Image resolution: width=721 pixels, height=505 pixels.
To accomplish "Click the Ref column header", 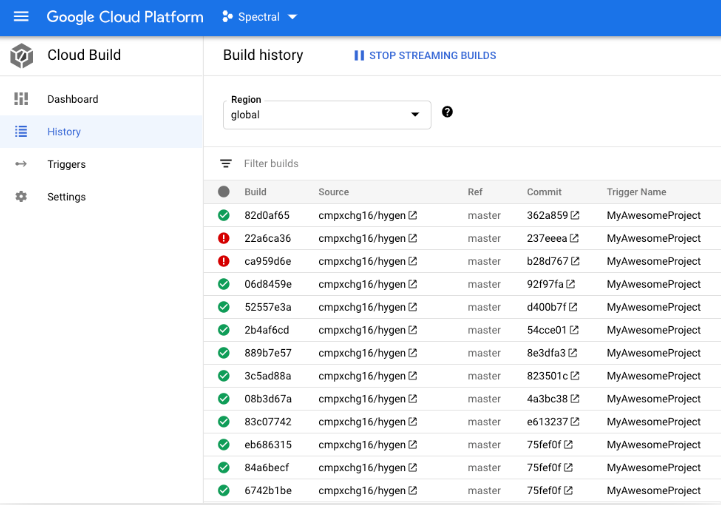I will (475, 192).
